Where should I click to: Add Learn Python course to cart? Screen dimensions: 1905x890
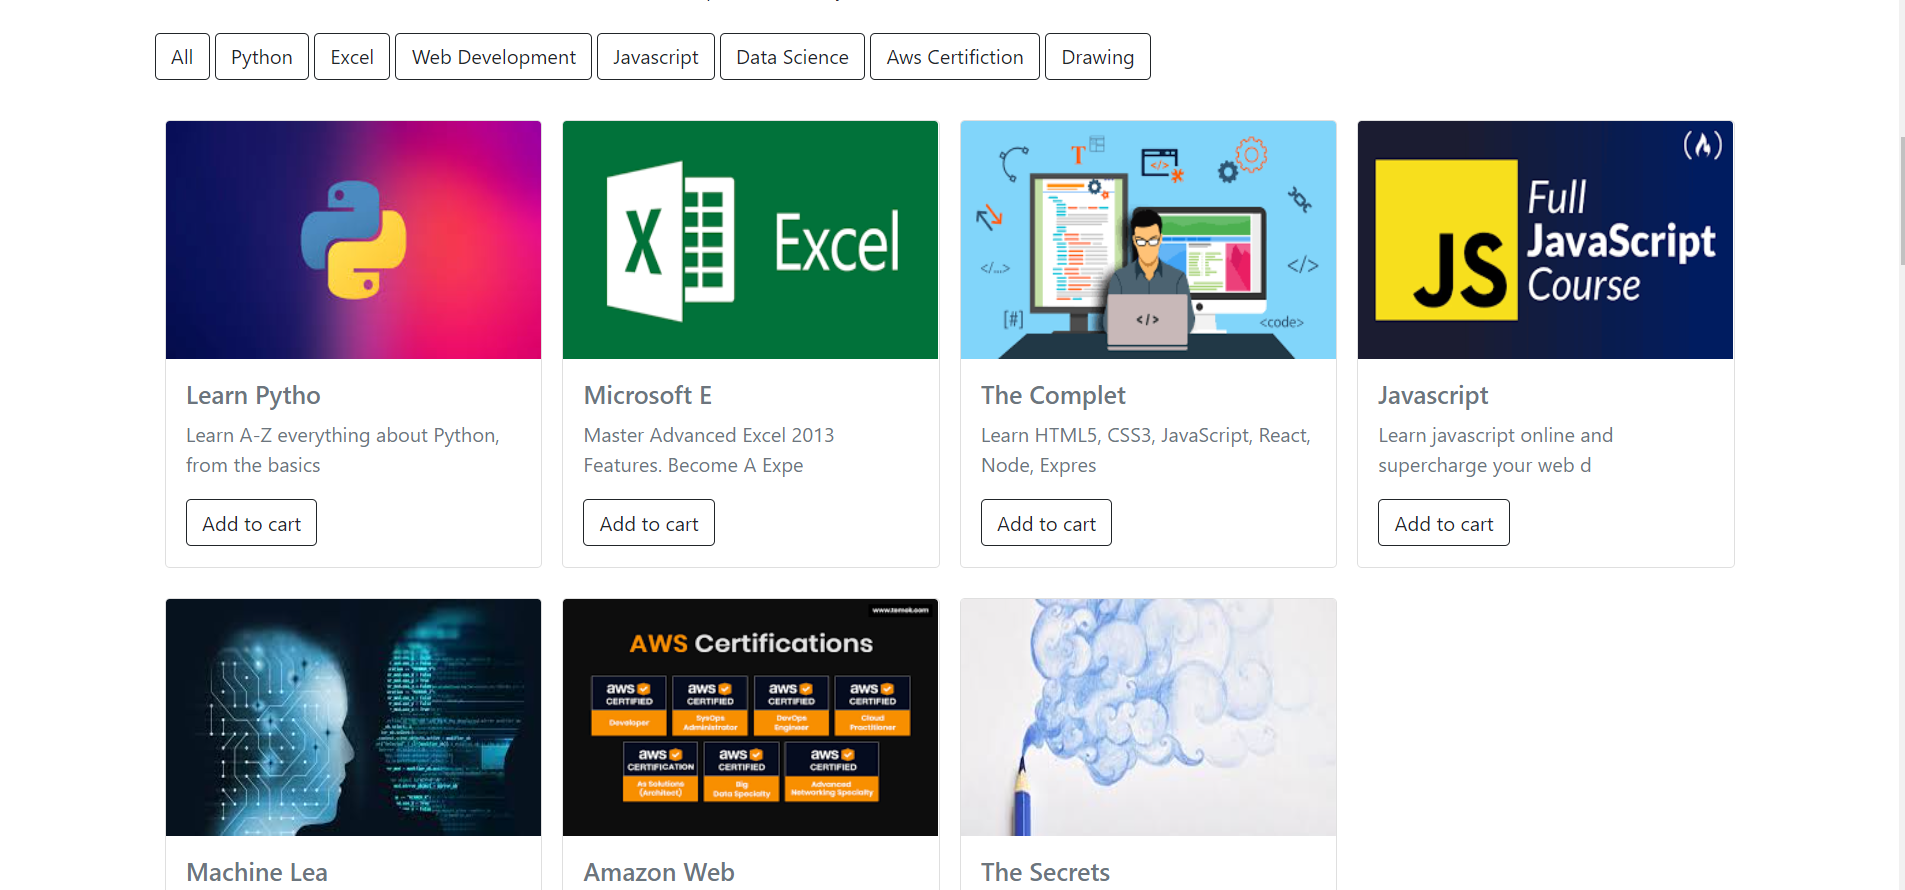[251, 523]
